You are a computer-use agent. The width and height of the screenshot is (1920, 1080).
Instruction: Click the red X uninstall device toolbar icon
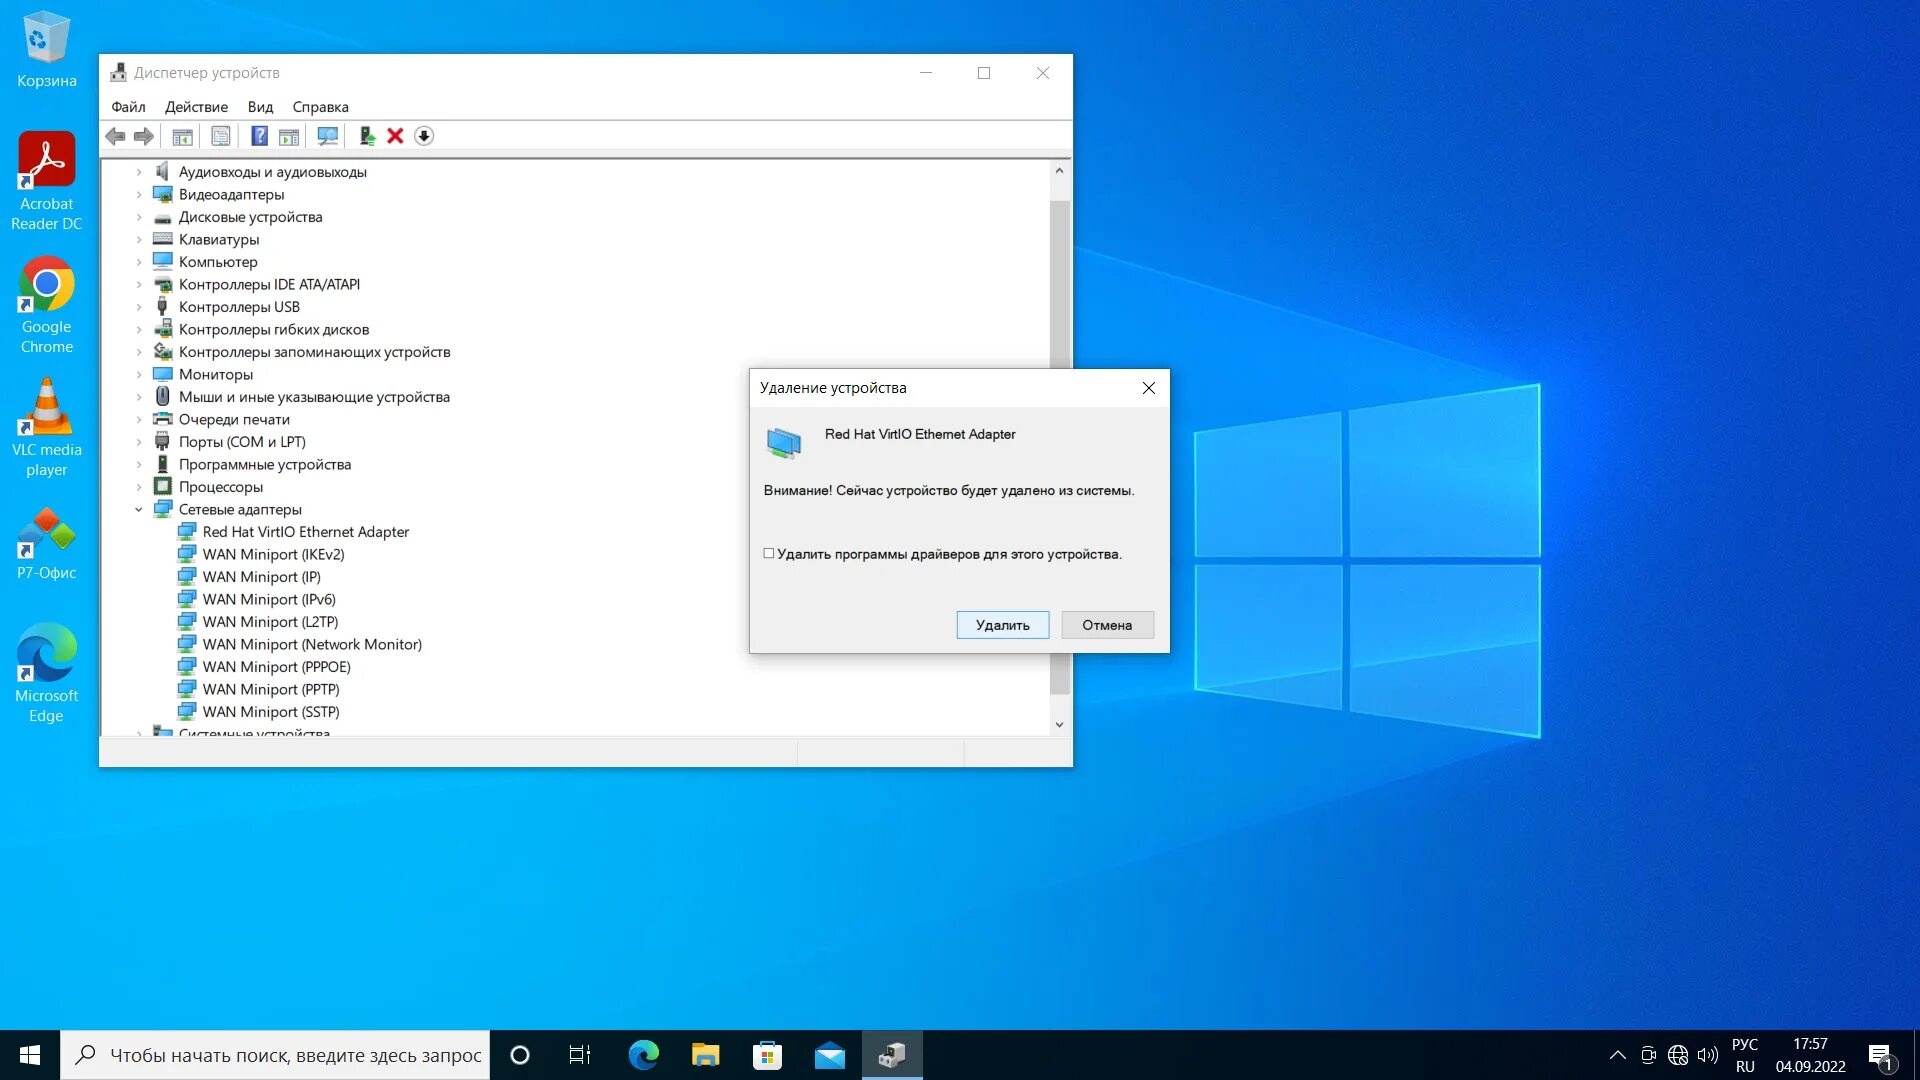[x=395, y=136]
